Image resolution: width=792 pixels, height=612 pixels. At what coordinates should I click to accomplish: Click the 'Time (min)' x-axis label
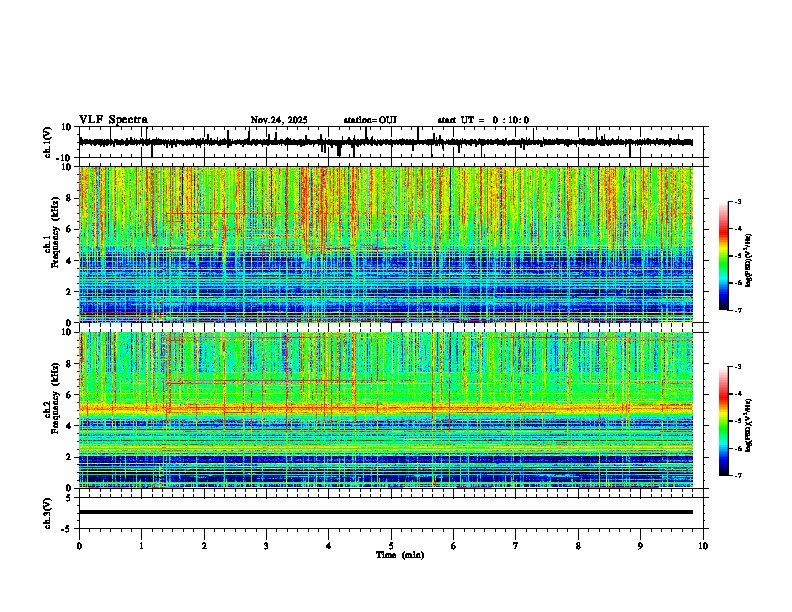coord(400,555)
